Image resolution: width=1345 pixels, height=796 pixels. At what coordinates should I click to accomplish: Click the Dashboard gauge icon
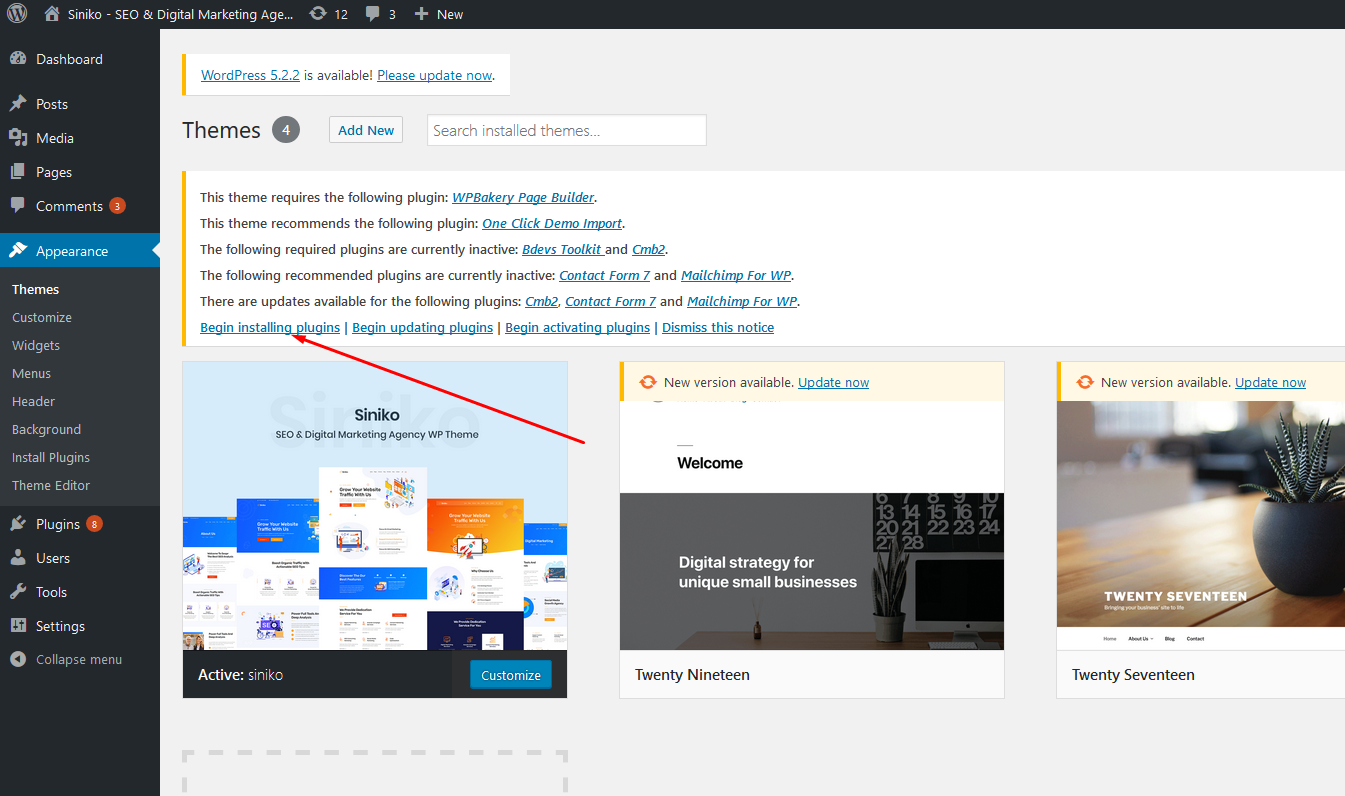(18, 59)
